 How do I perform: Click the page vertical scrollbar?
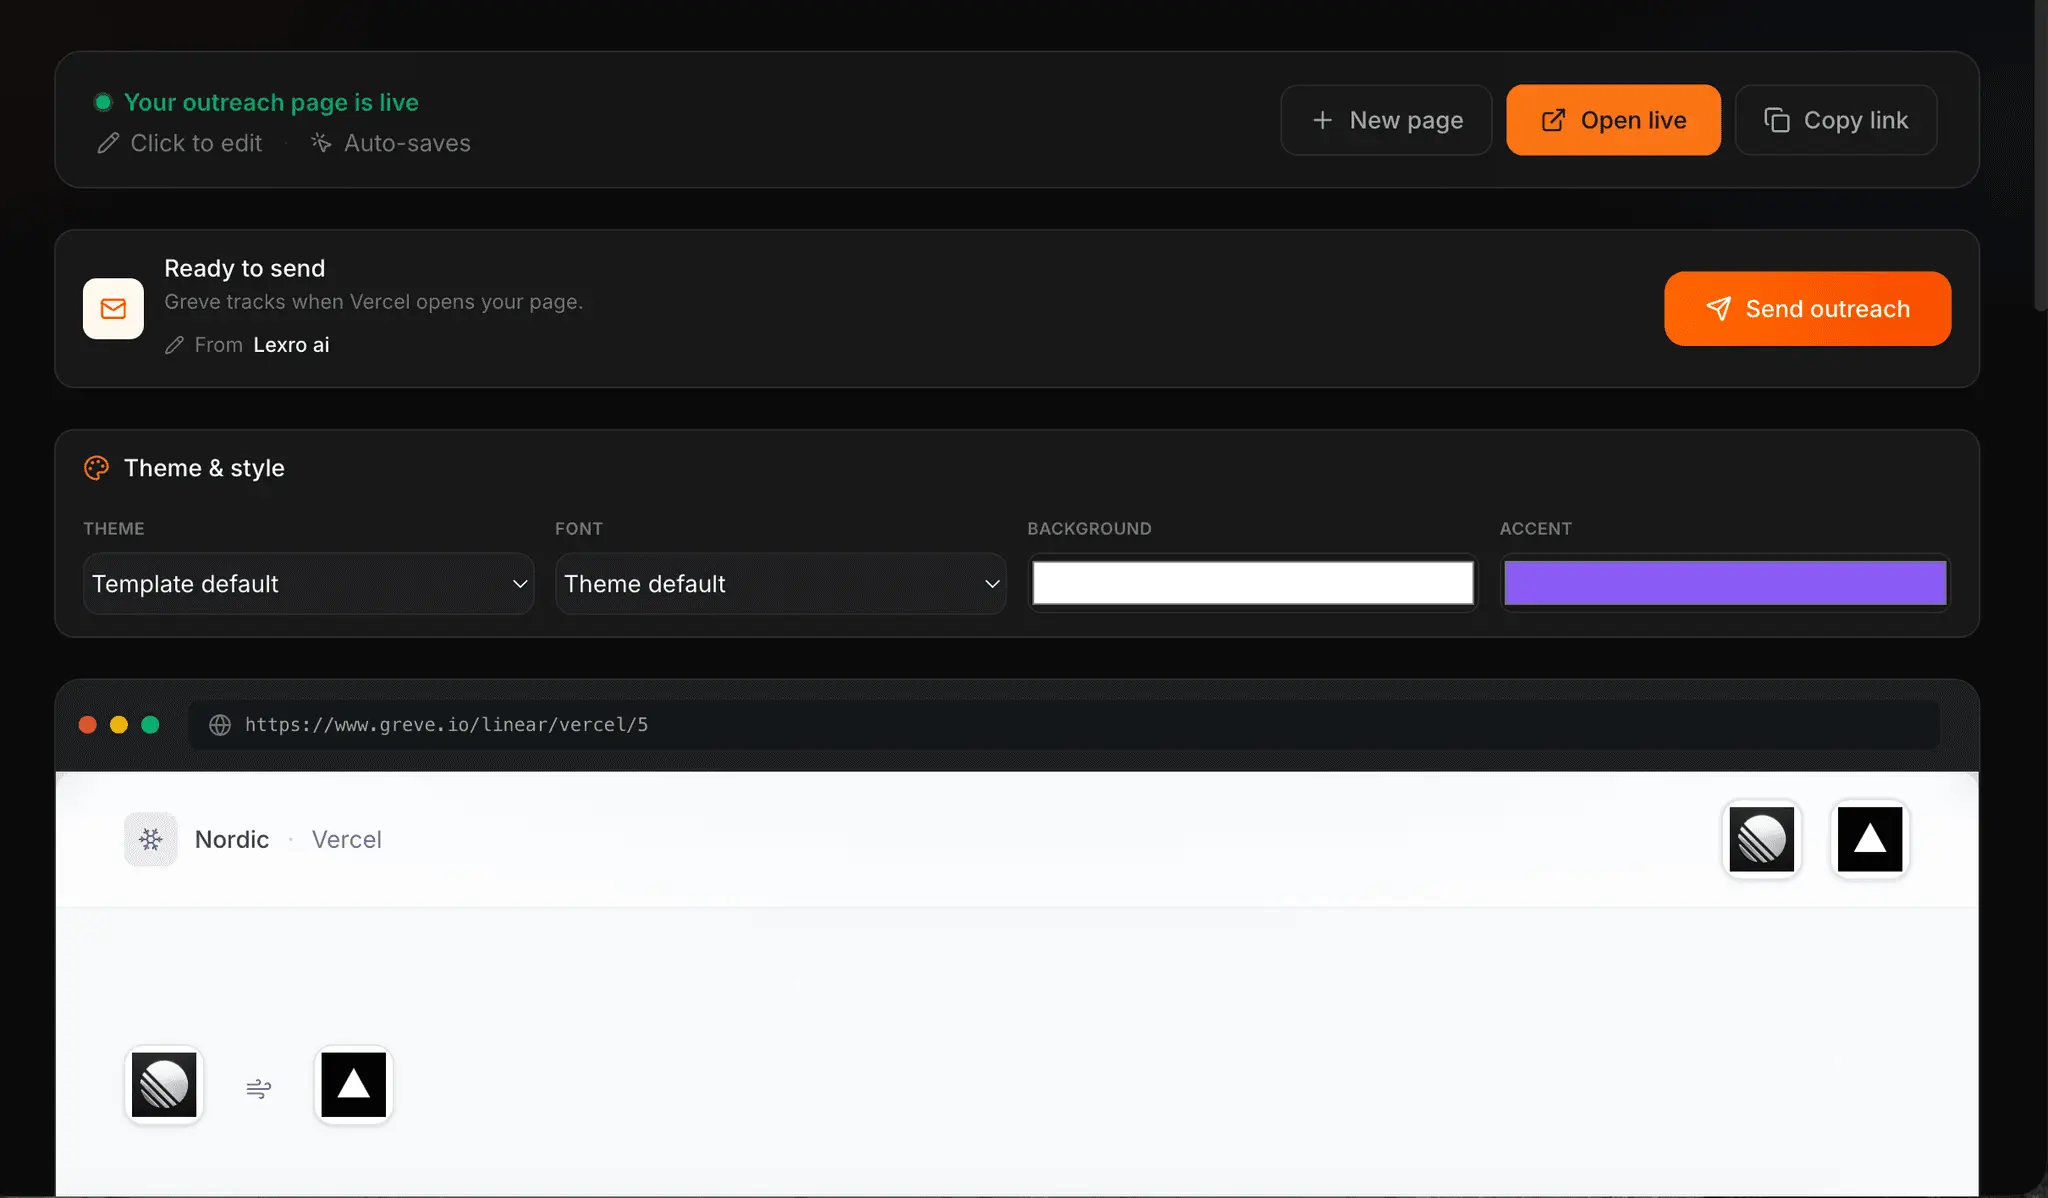(2041, 155)
